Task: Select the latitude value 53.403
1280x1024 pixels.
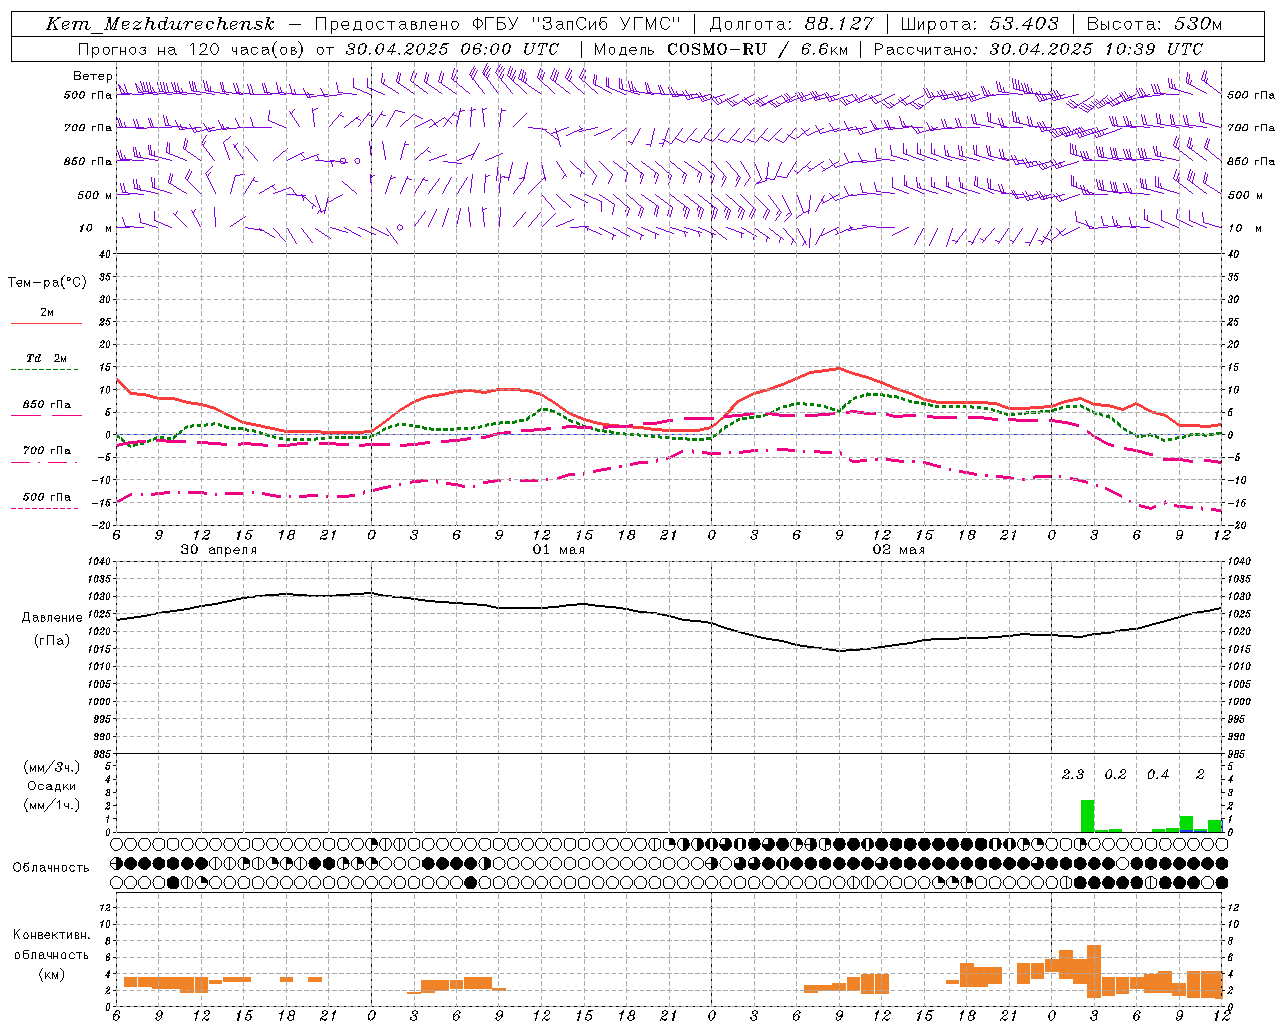Action: click(x=1023, y=24)
